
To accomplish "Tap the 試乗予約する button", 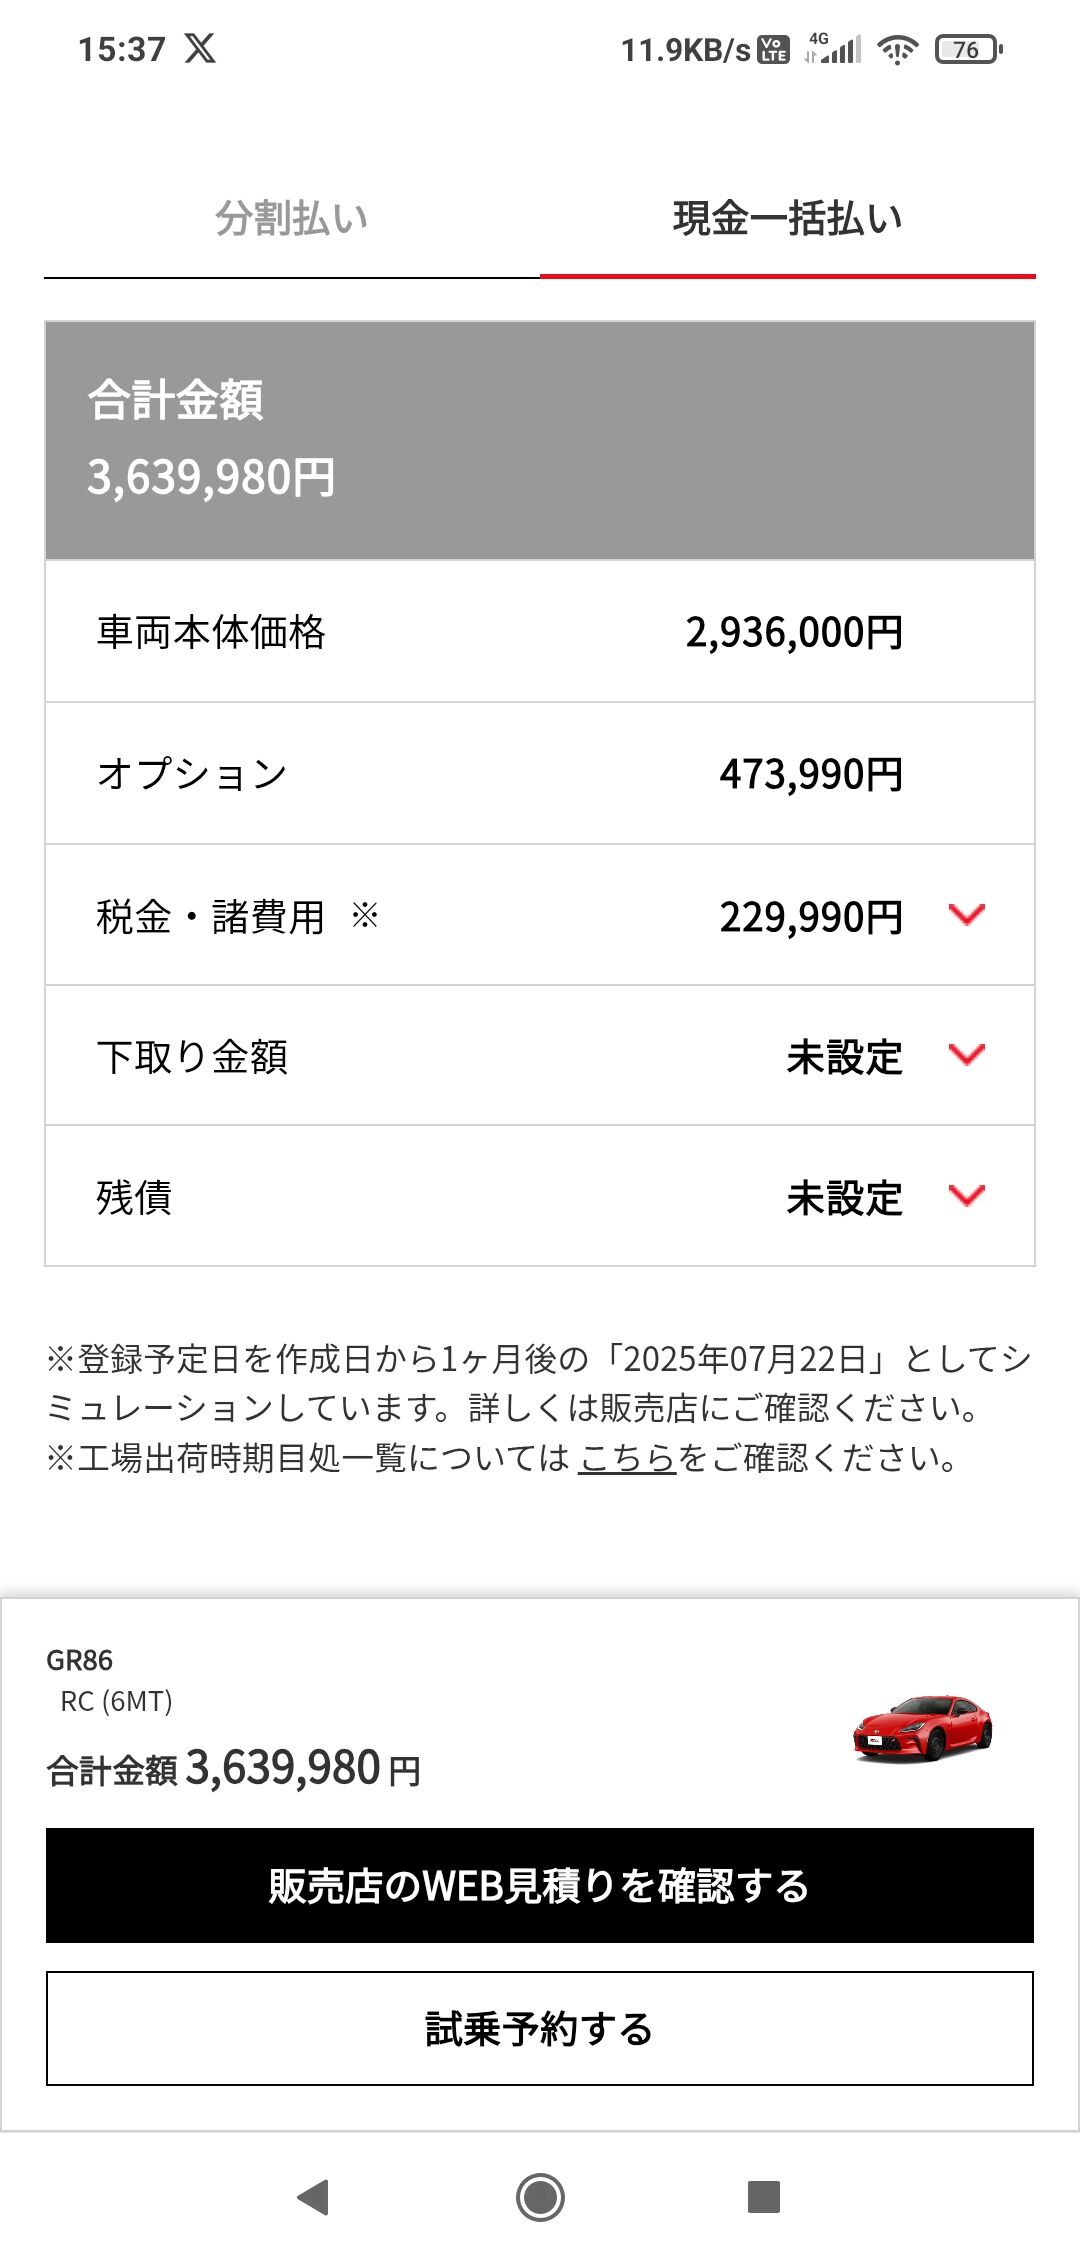I will (540, 2029).
